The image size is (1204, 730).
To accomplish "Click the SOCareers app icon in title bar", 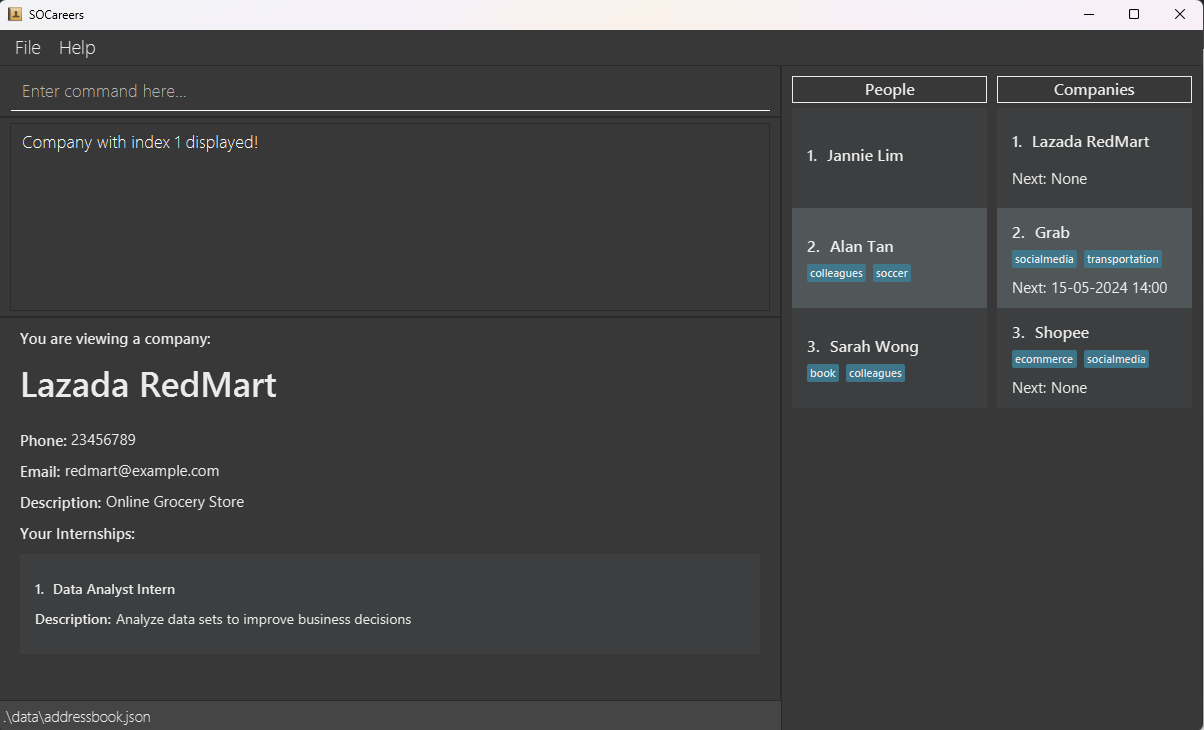I will tap(15, 14).
